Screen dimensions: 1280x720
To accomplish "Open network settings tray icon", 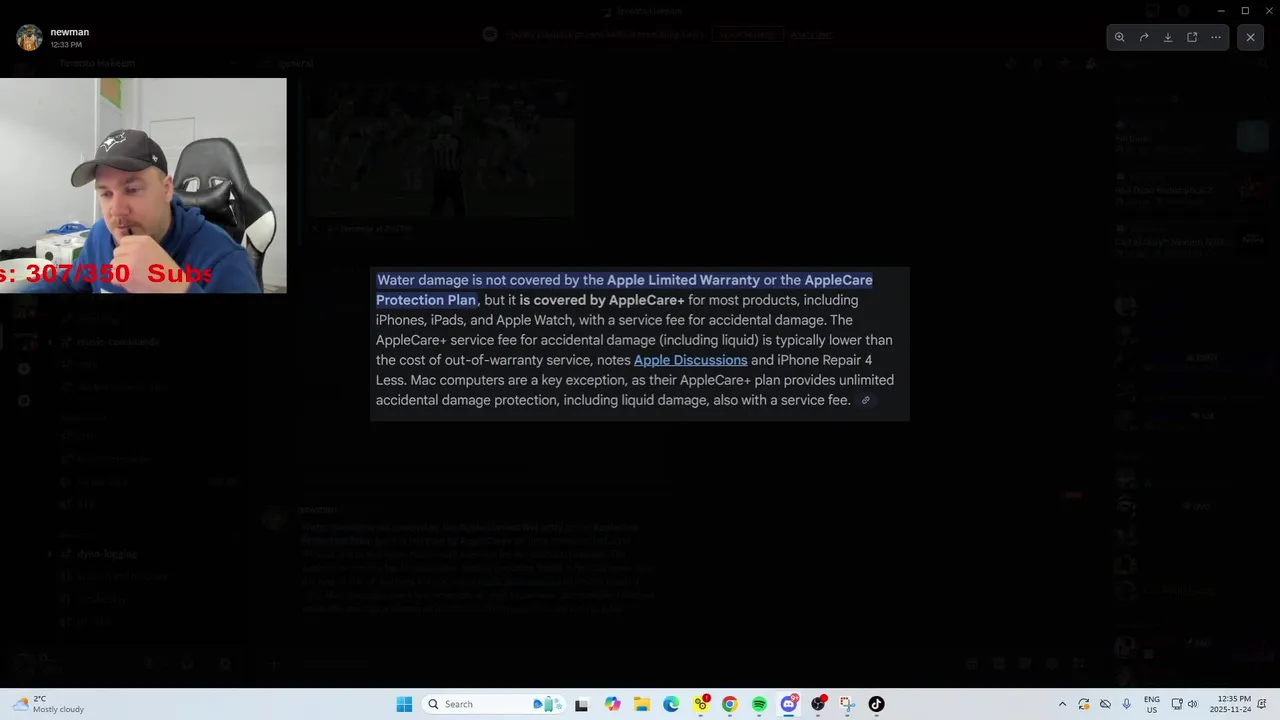I will (1177, 704).
